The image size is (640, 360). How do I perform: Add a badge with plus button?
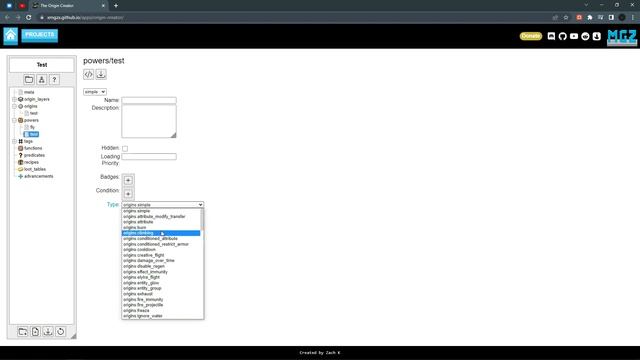click(x=128, y=180)
